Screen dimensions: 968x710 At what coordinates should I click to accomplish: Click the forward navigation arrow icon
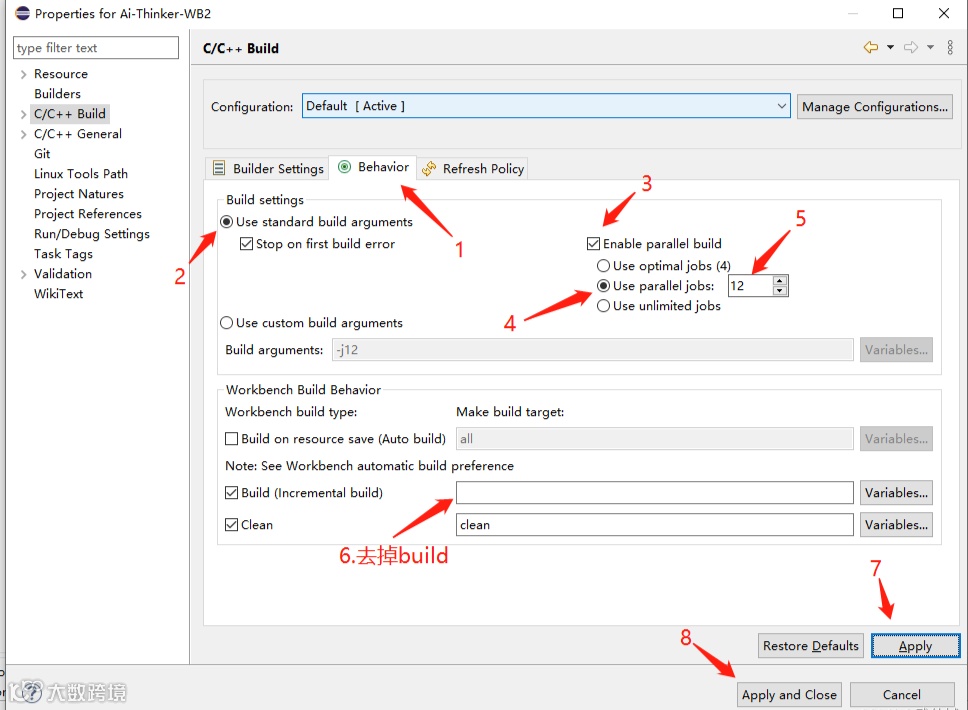[911, 48]
